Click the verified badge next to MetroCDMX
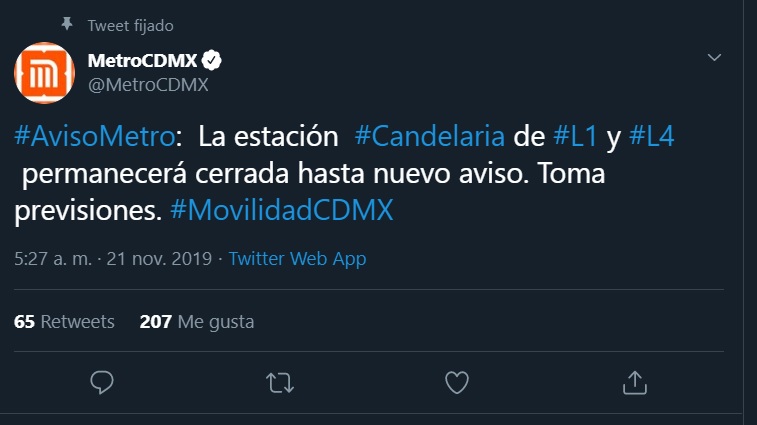 (213, 62)
